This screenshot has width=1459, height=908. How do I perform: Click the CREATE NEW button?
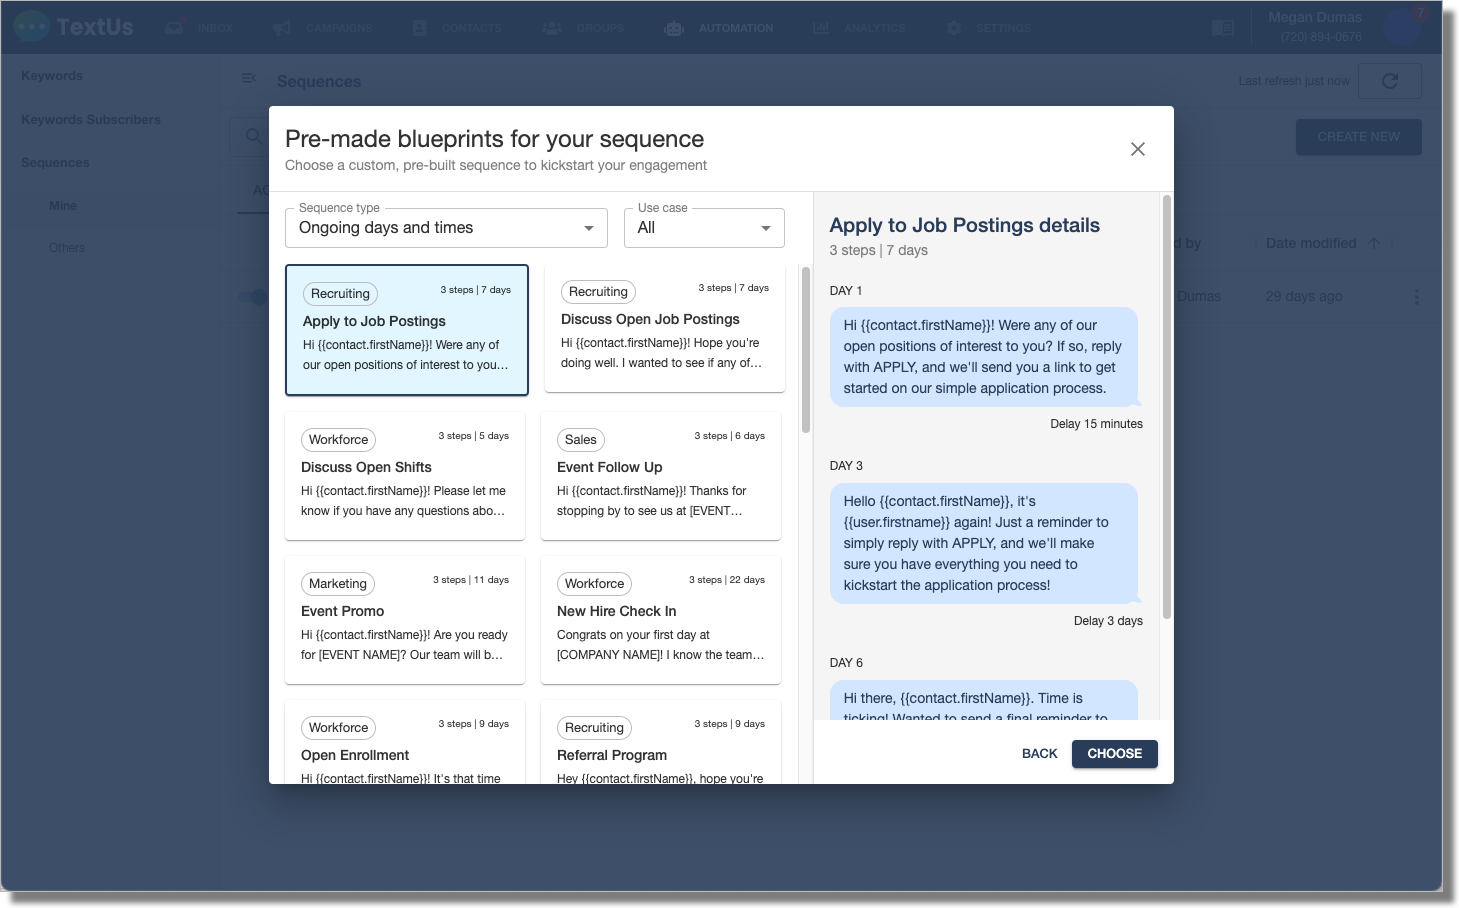1358,136
